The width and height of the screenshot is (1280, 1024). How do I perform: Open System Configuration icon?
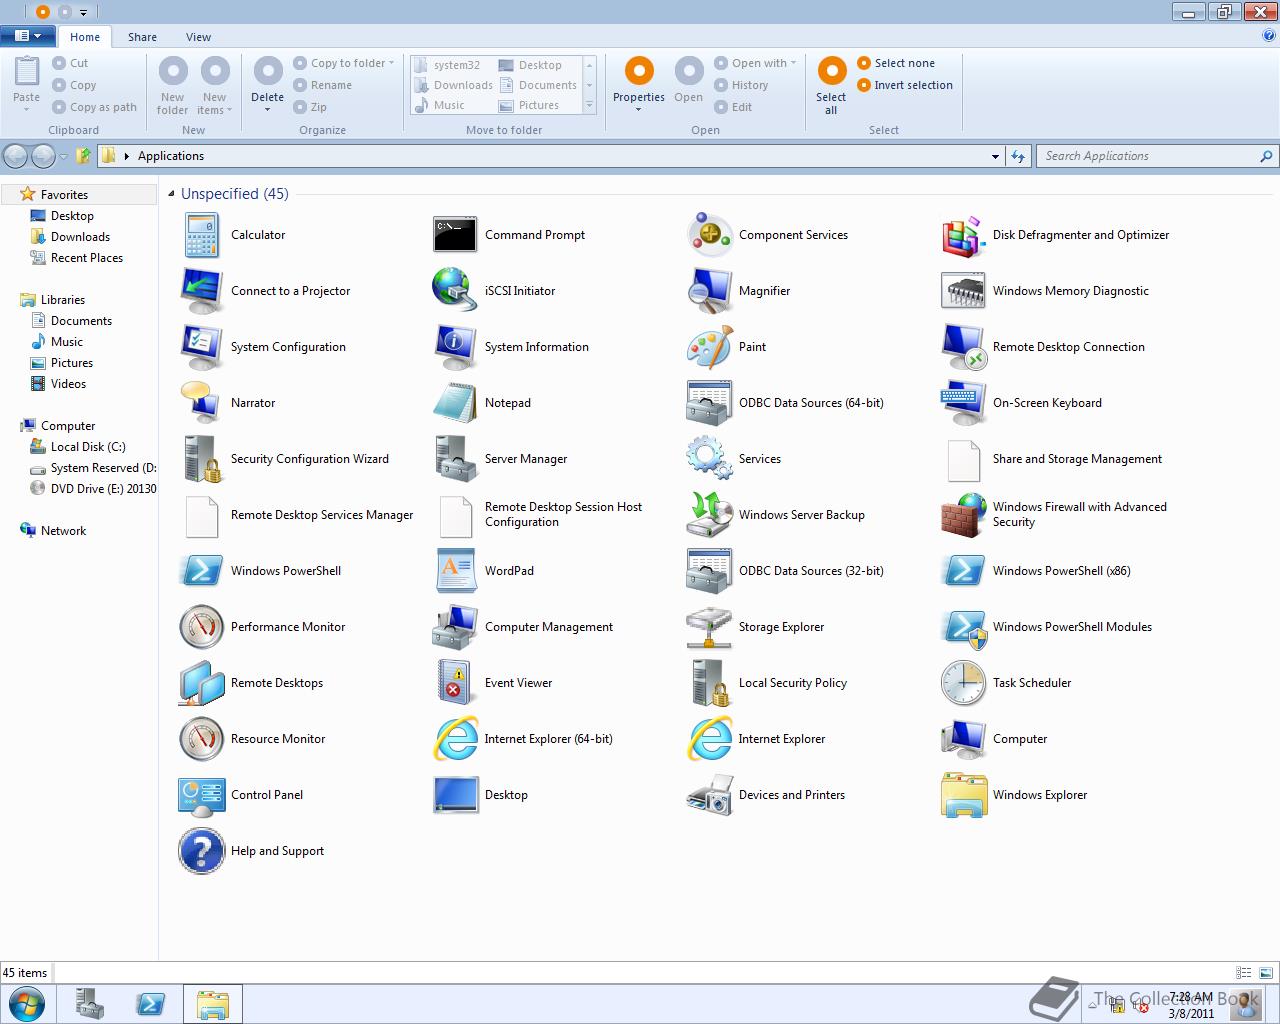[202, 347]
